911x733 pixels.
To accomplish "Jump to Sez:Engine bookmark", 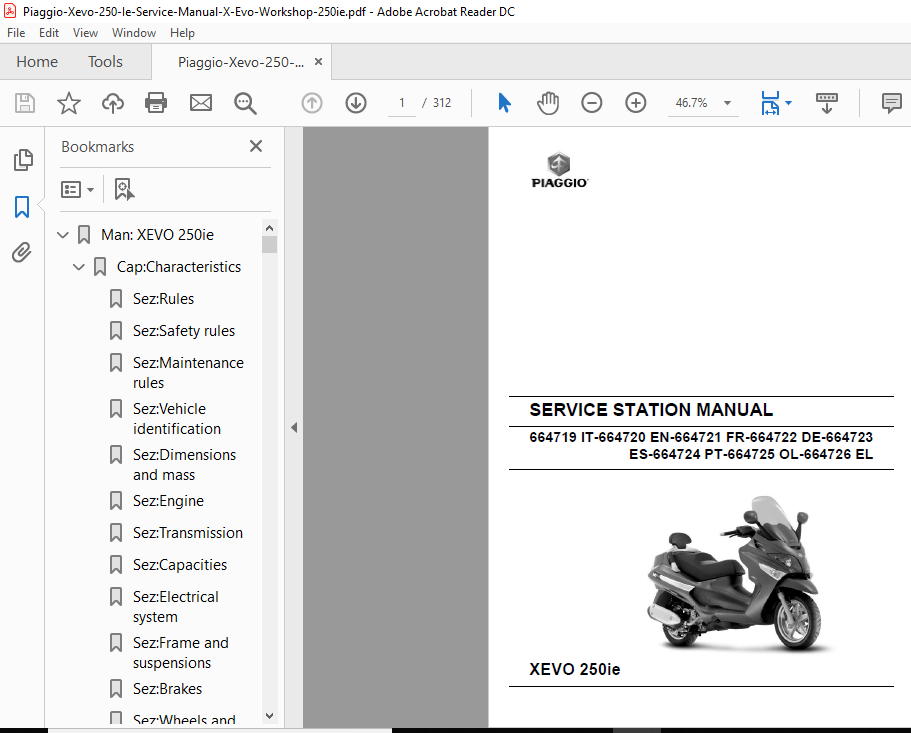I will click(168, 501).
